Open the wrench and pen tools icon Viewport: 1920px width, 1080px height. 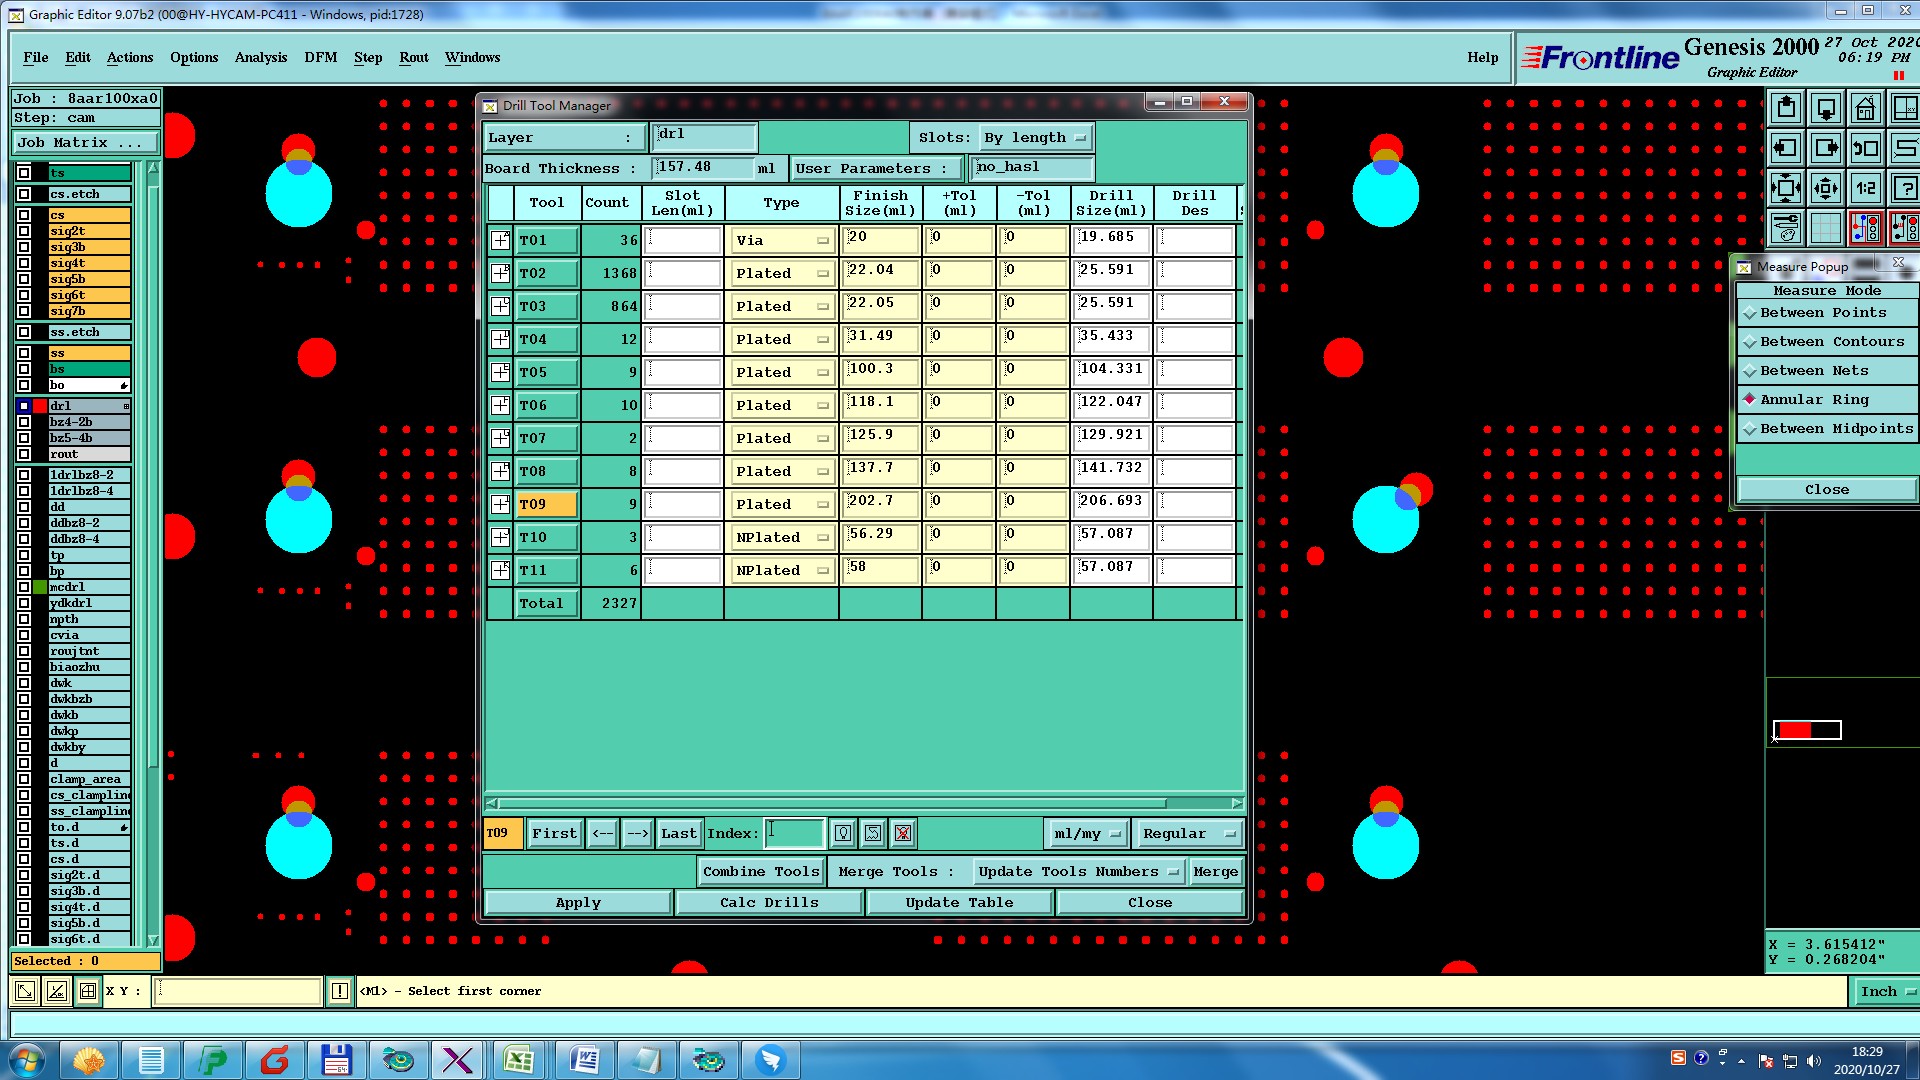(1785, 228)
